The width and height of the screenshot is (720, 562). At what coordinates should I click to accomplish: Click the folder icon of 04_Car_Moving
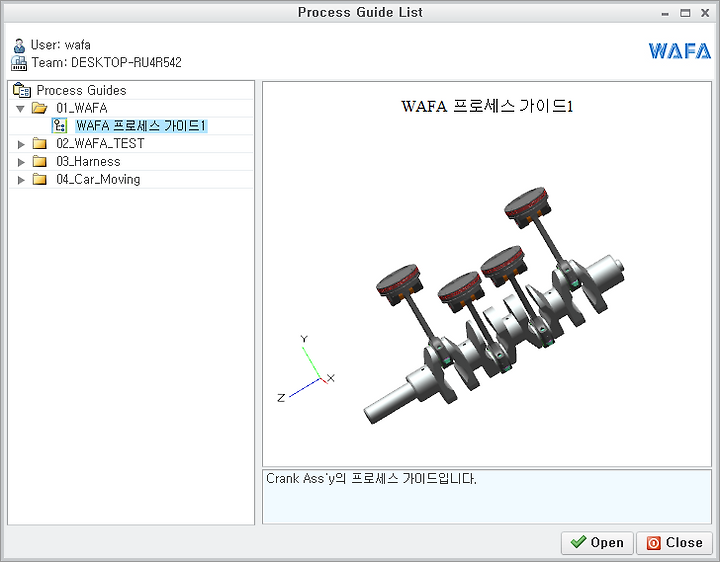point(39,180)
